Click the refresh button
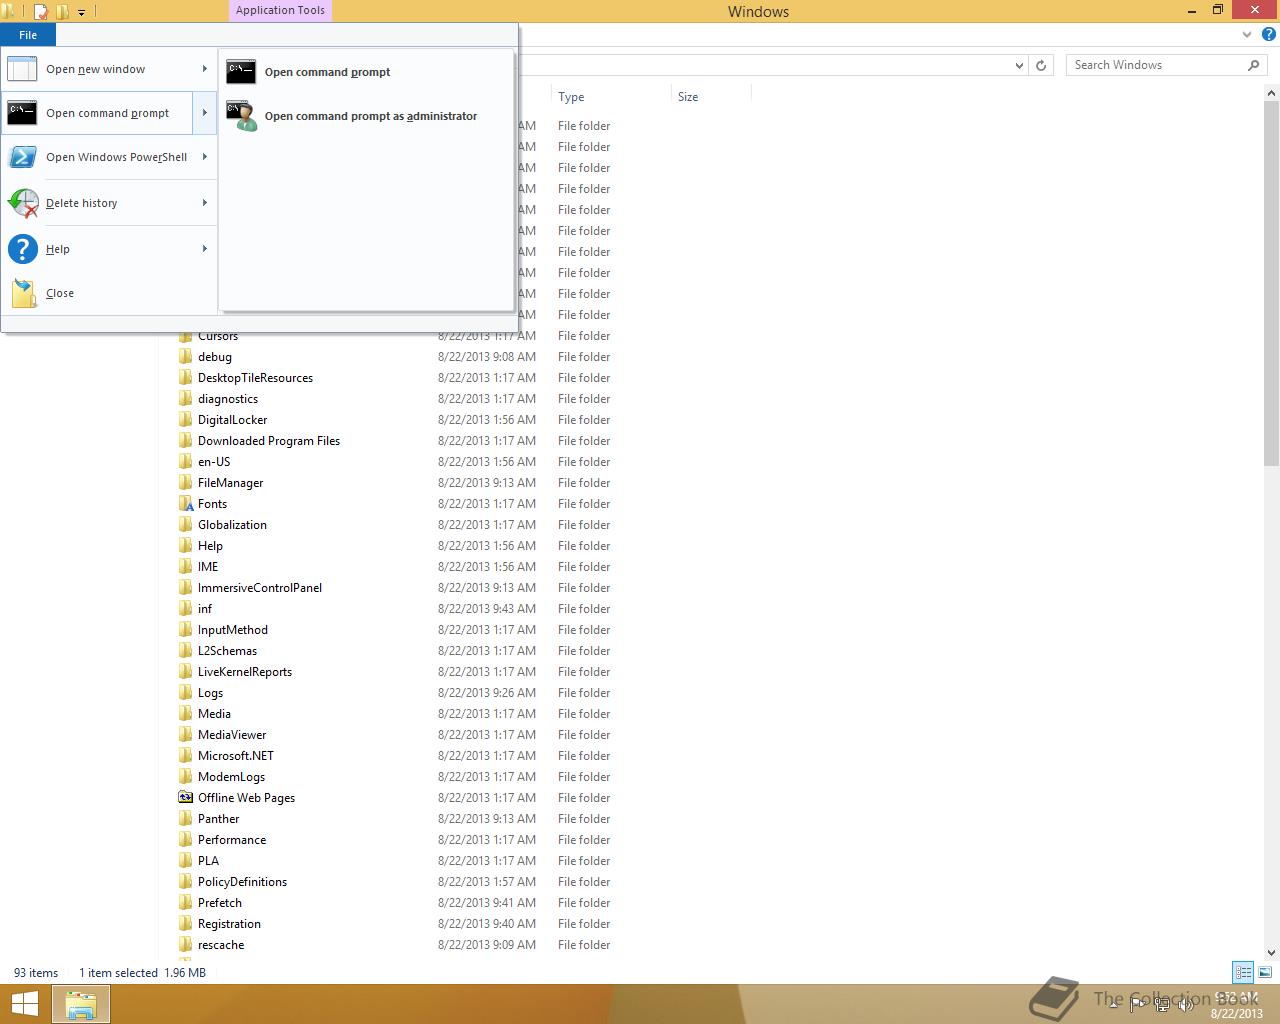This screenshot has height=1024, width=1280. 1041,65
